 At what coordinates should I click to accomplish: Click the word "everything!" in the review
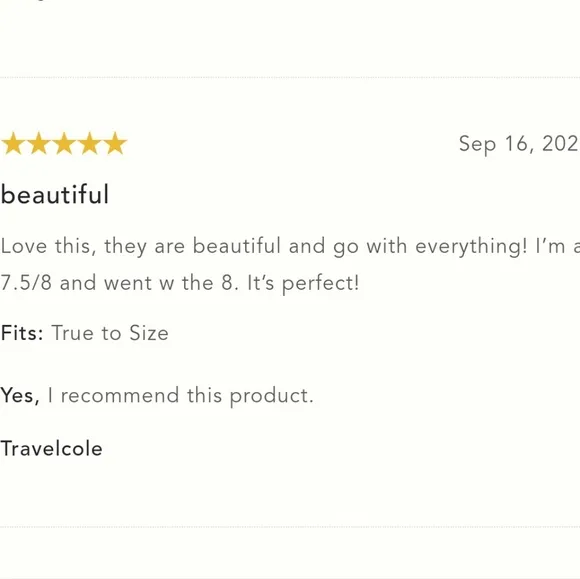pos(471,247)
